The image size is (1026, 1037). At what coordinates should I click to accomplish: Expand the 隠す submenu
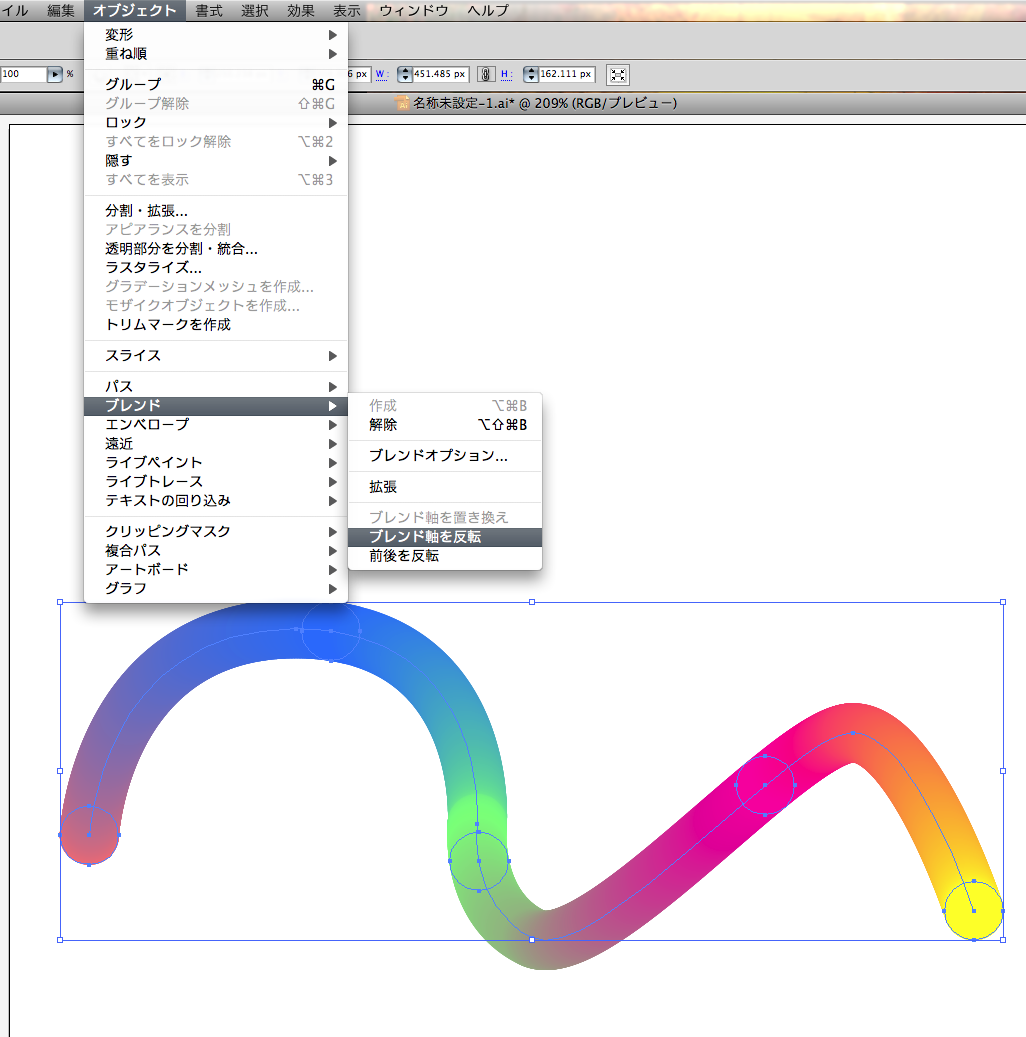pos(216,161)
